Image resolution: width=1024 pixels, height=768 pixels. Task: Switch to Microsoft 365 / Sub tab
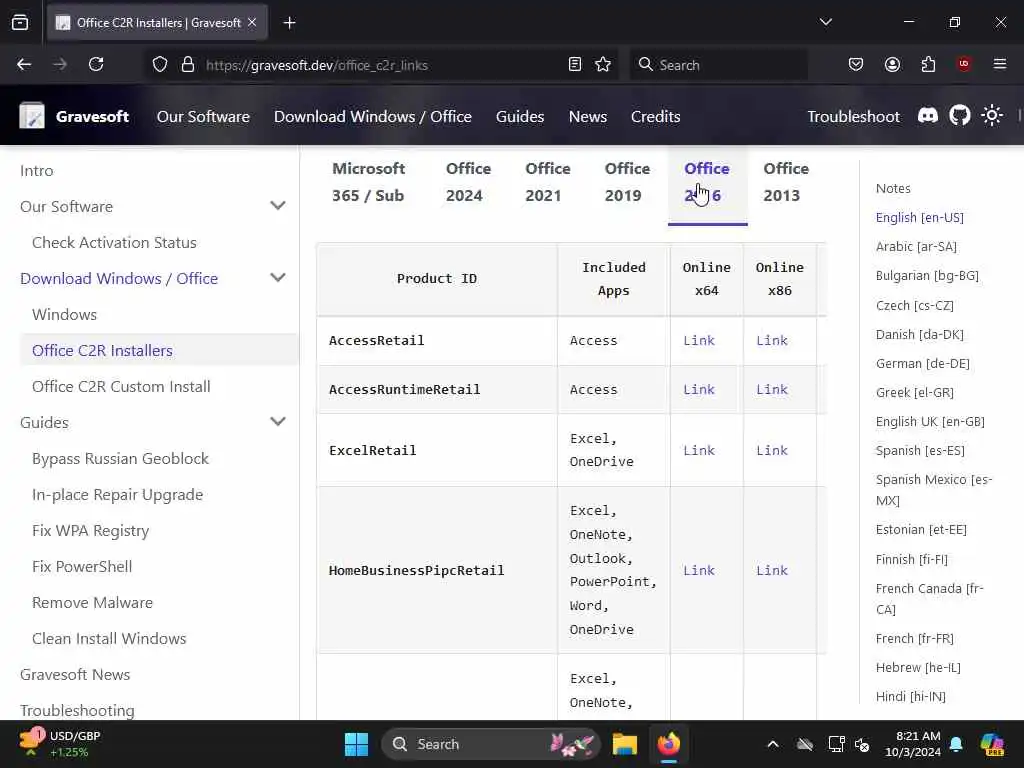(368, 182)
